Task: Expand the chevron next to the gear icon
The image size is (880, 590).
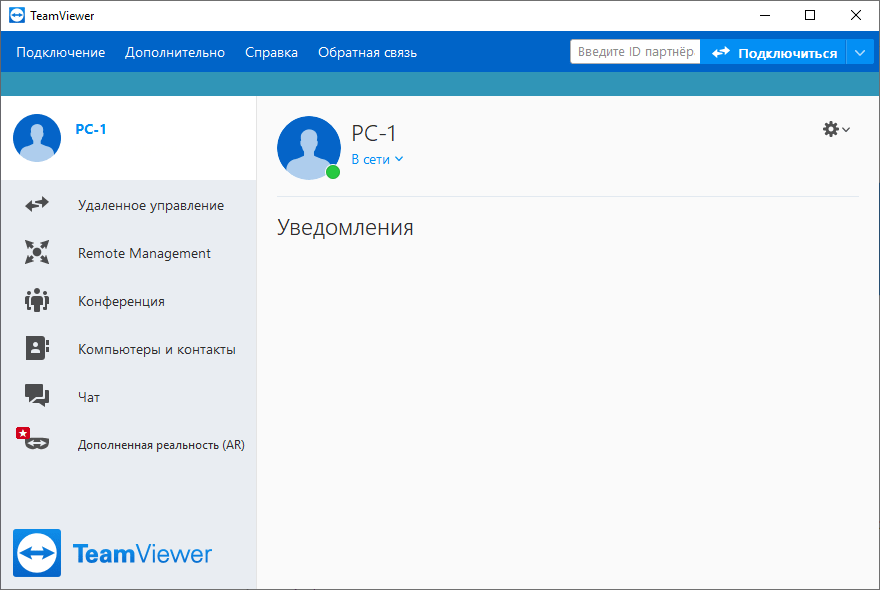Action: [846, 130]
